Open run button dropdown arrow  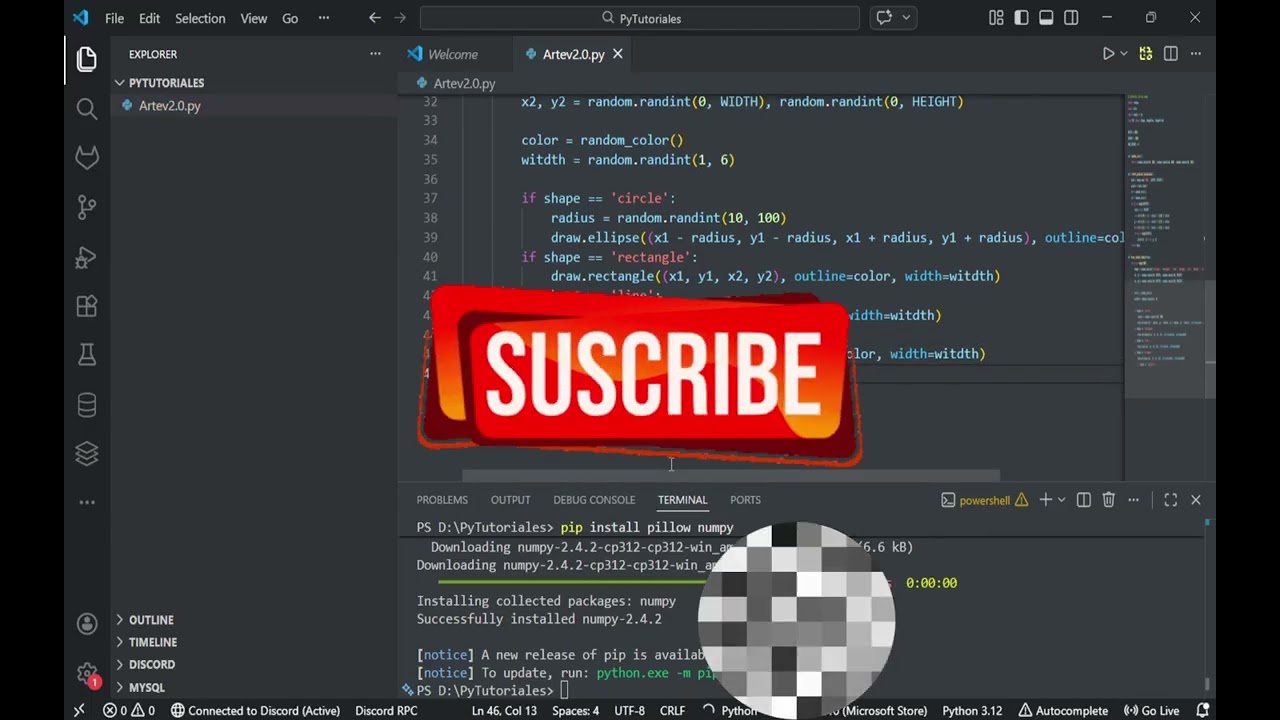pyautogui.click(x=1124, y=54)
